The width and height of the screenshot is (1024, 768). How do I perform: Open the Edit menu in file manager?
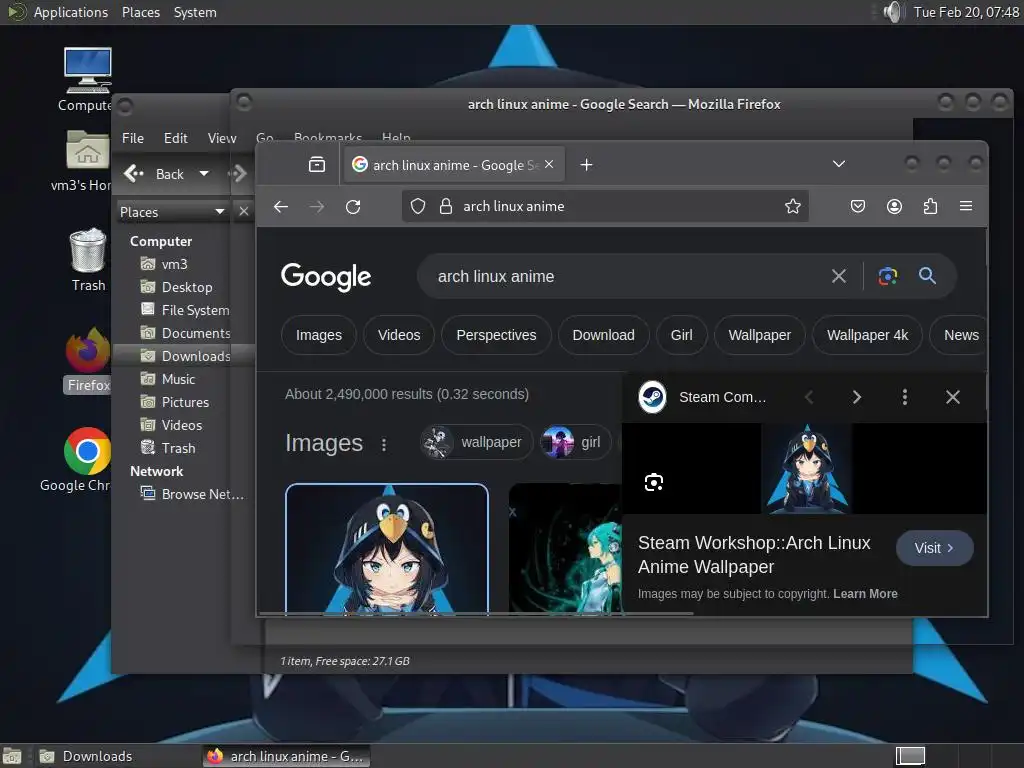[176, 138]
